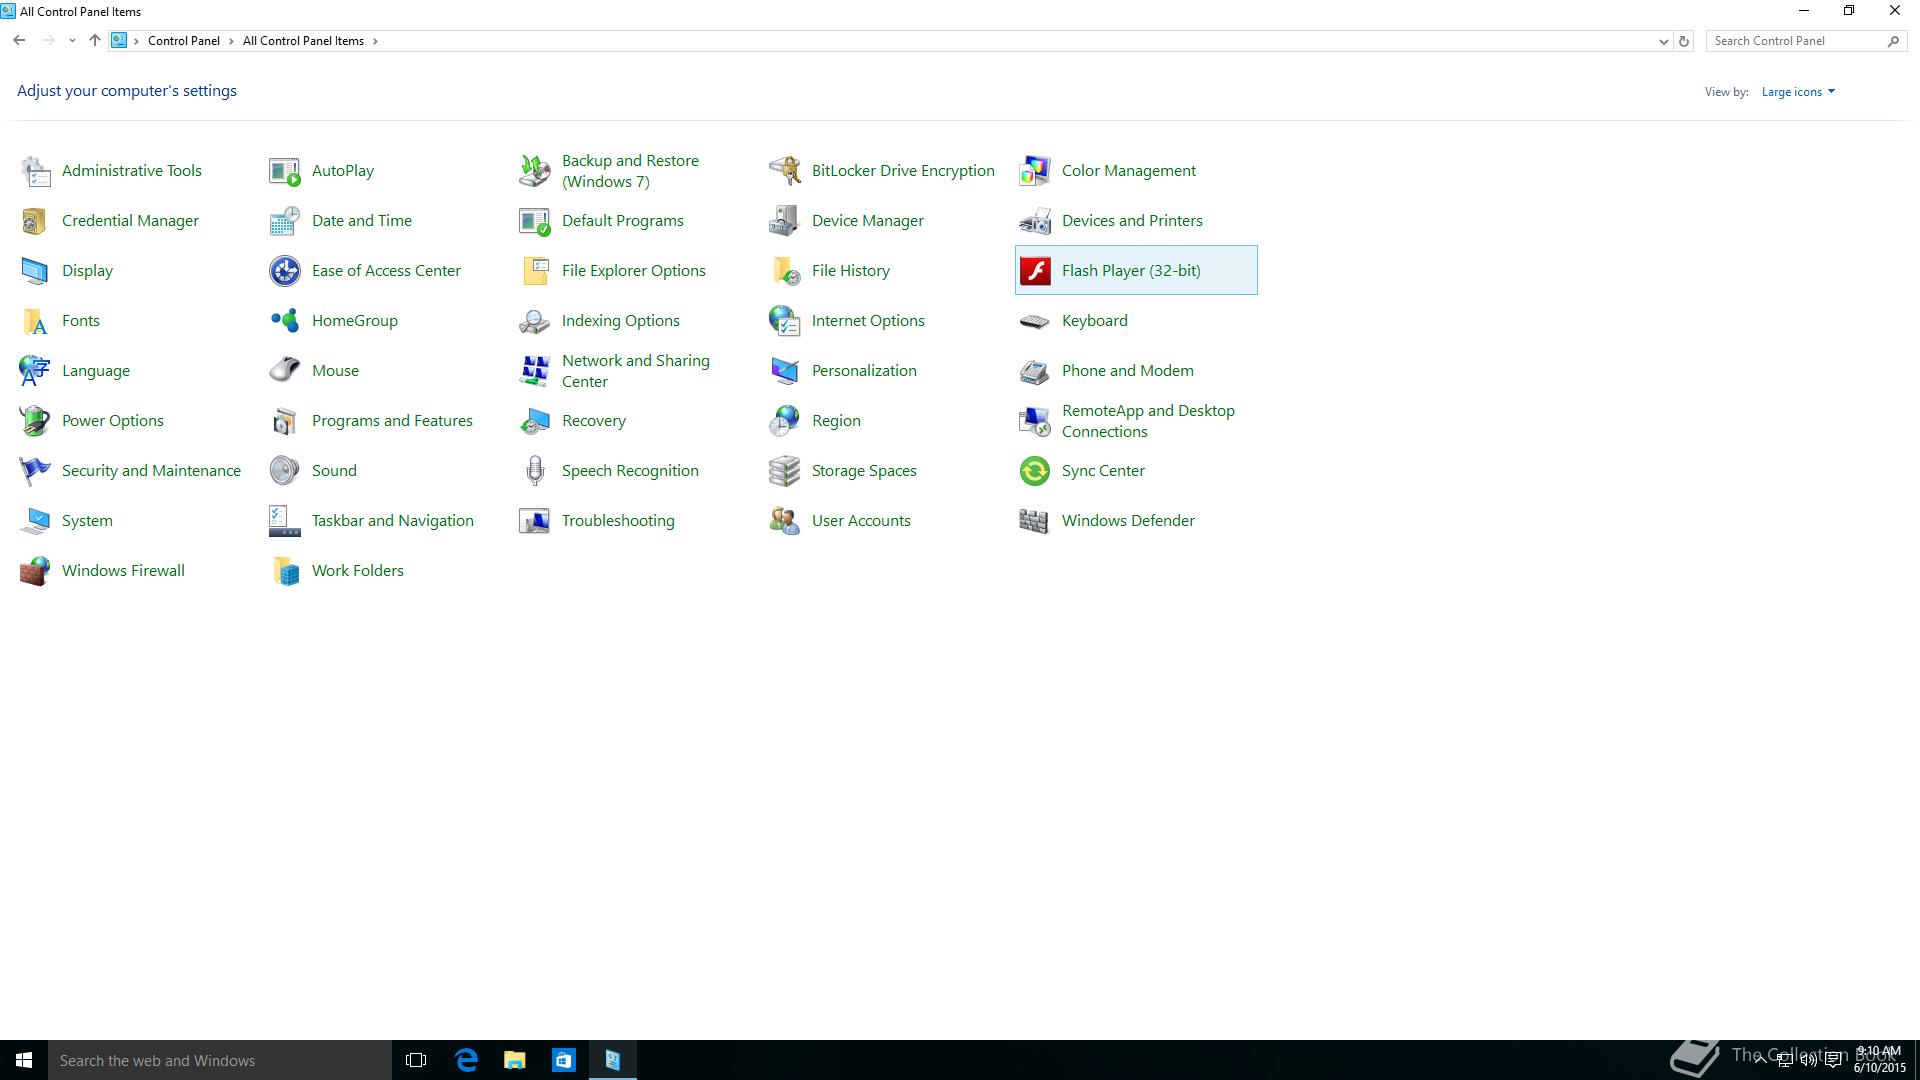Screen dimensions: 1920x1080
Task: Open RemoteApp and Desktop Connections icon
Action: pyautogui.click(x=1035, y=421)
